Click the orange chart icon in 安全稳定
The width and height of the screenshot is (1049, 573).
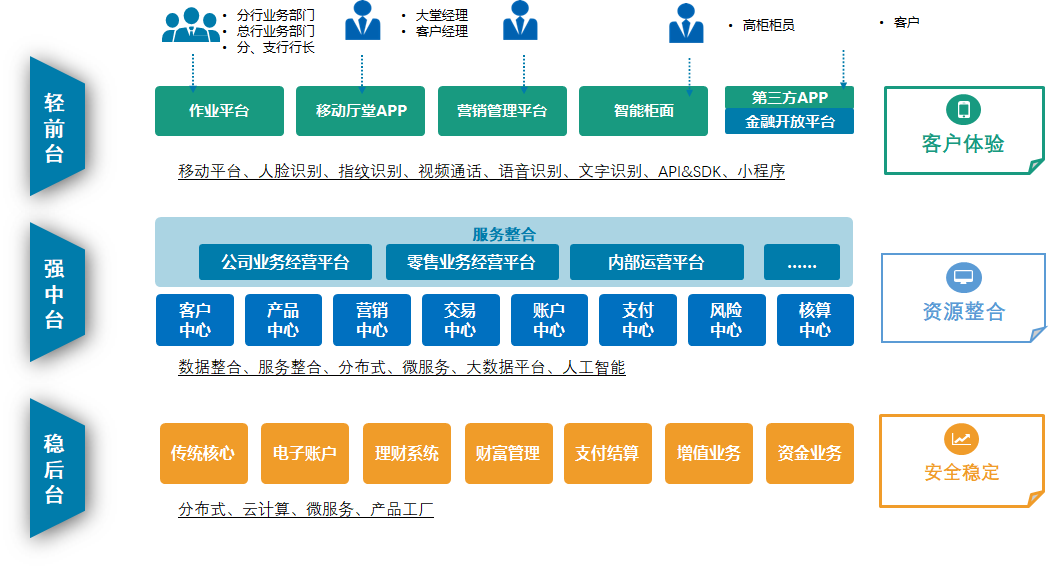click(x=961, y=438)
